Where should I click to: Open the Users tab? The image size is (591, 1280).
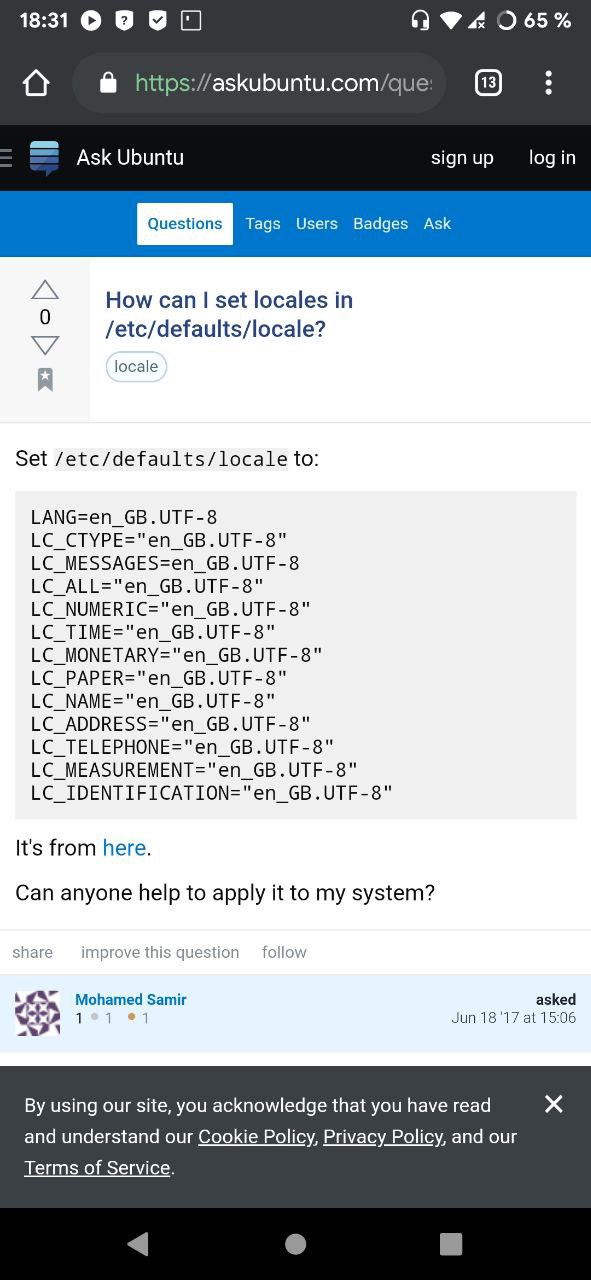click(x=317, y=224)
